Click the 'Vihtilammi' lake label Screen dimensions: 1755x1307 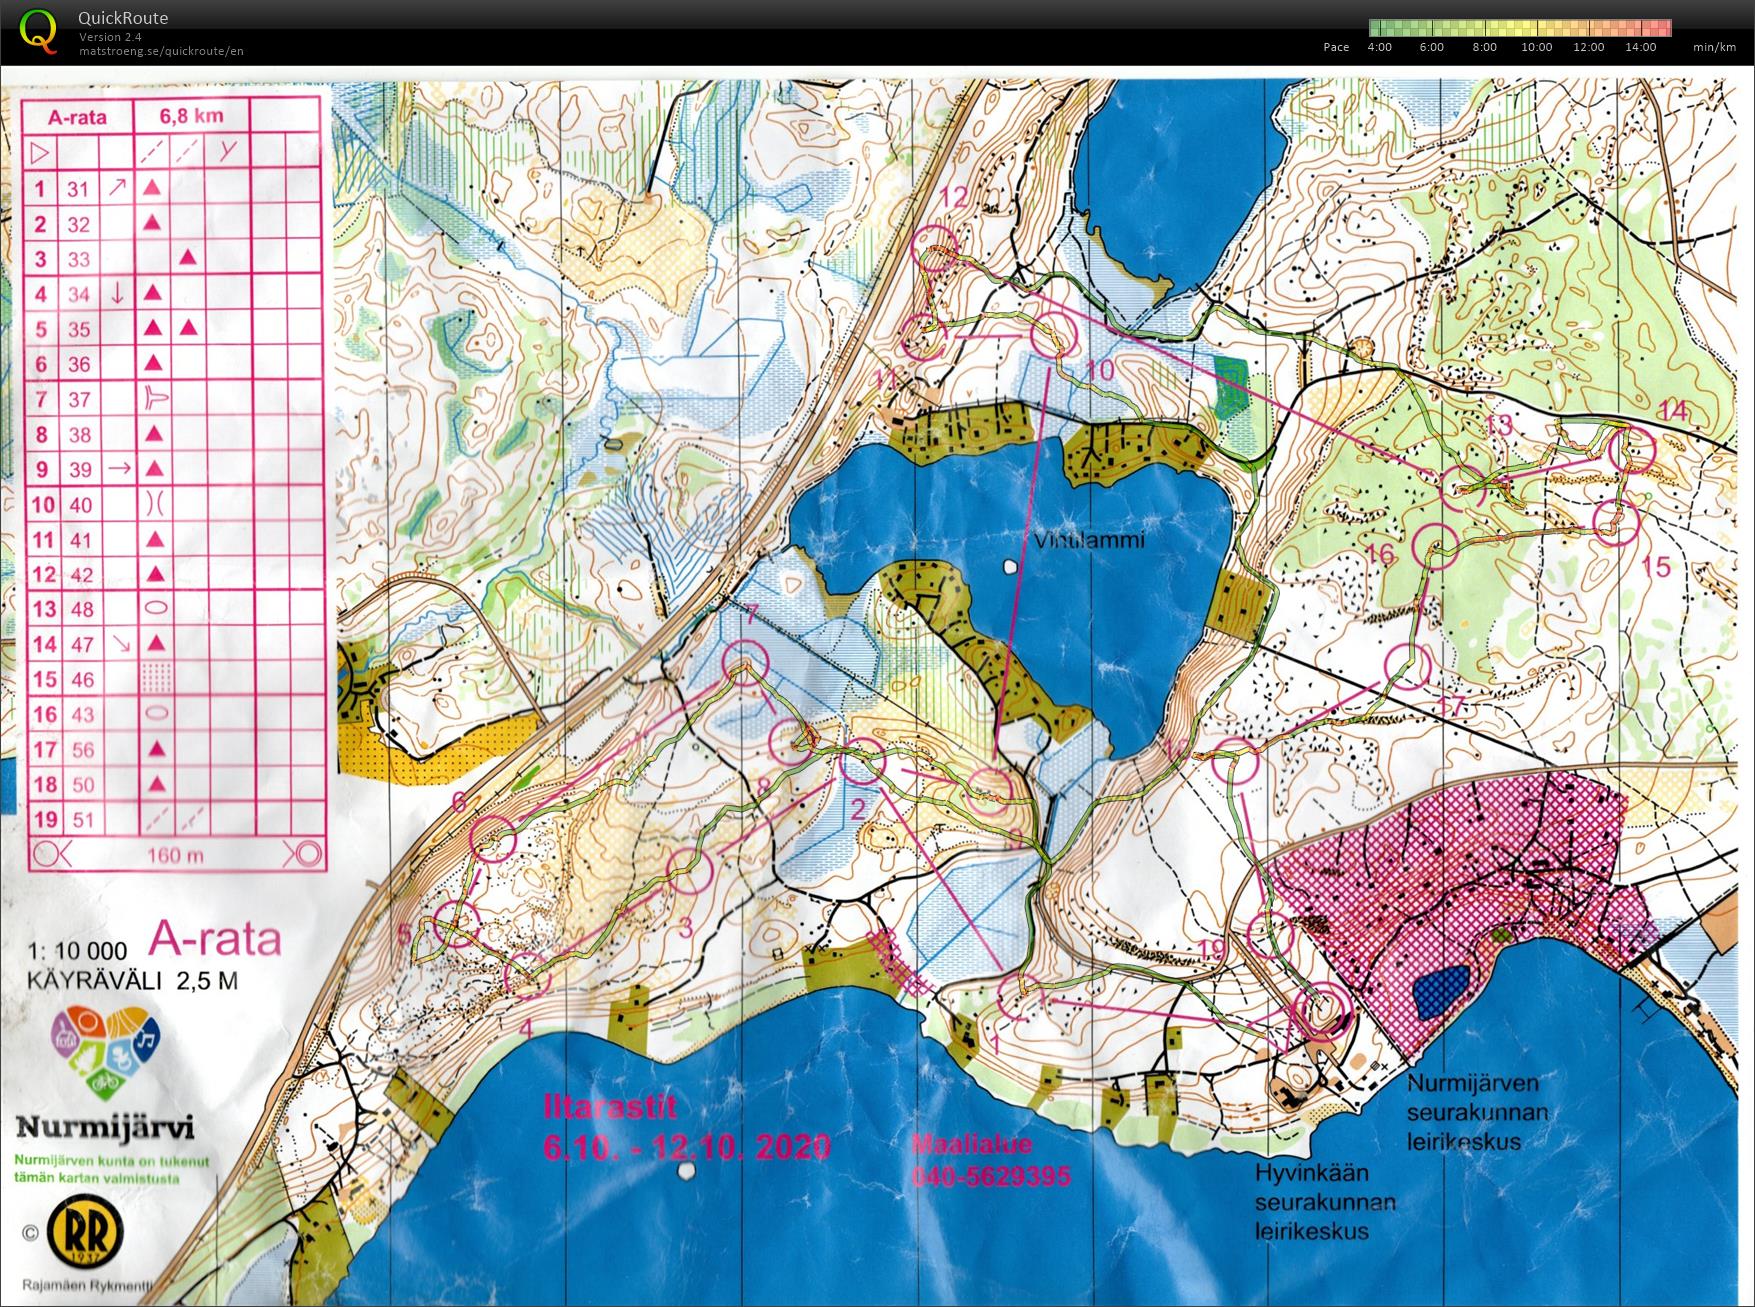coord(1089,541)
